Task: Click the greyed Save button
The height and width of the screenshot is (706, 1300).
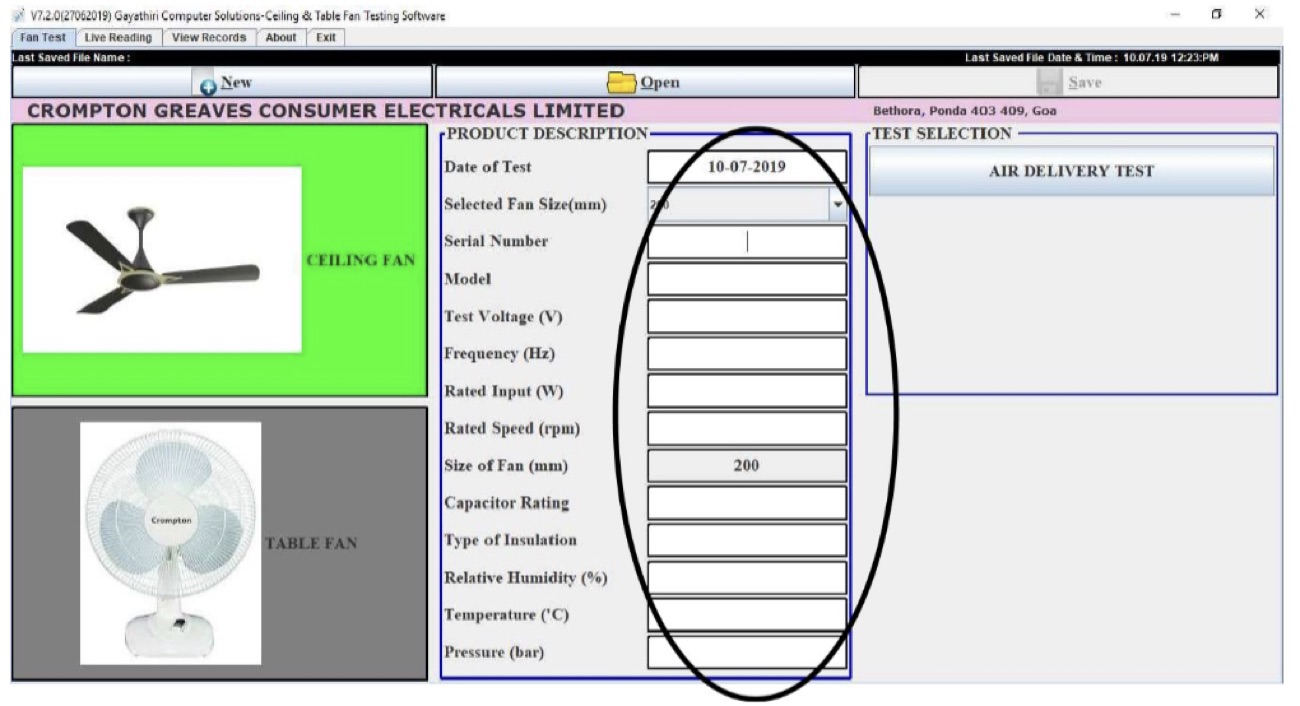Action: tap(1069, 82)
